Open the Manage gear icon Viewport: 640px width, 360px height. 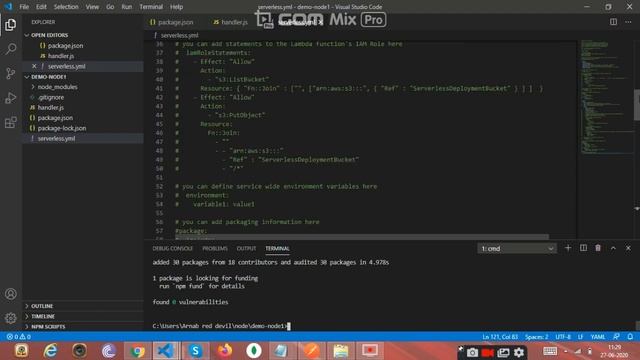pos(11,318)
